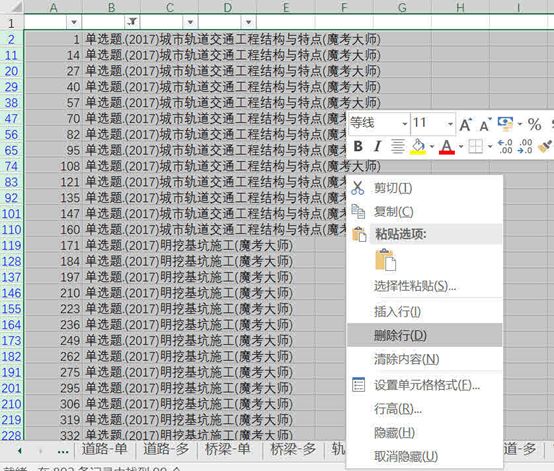Click cell with value 171
The image size is (554, 471).
click(53, 245)
